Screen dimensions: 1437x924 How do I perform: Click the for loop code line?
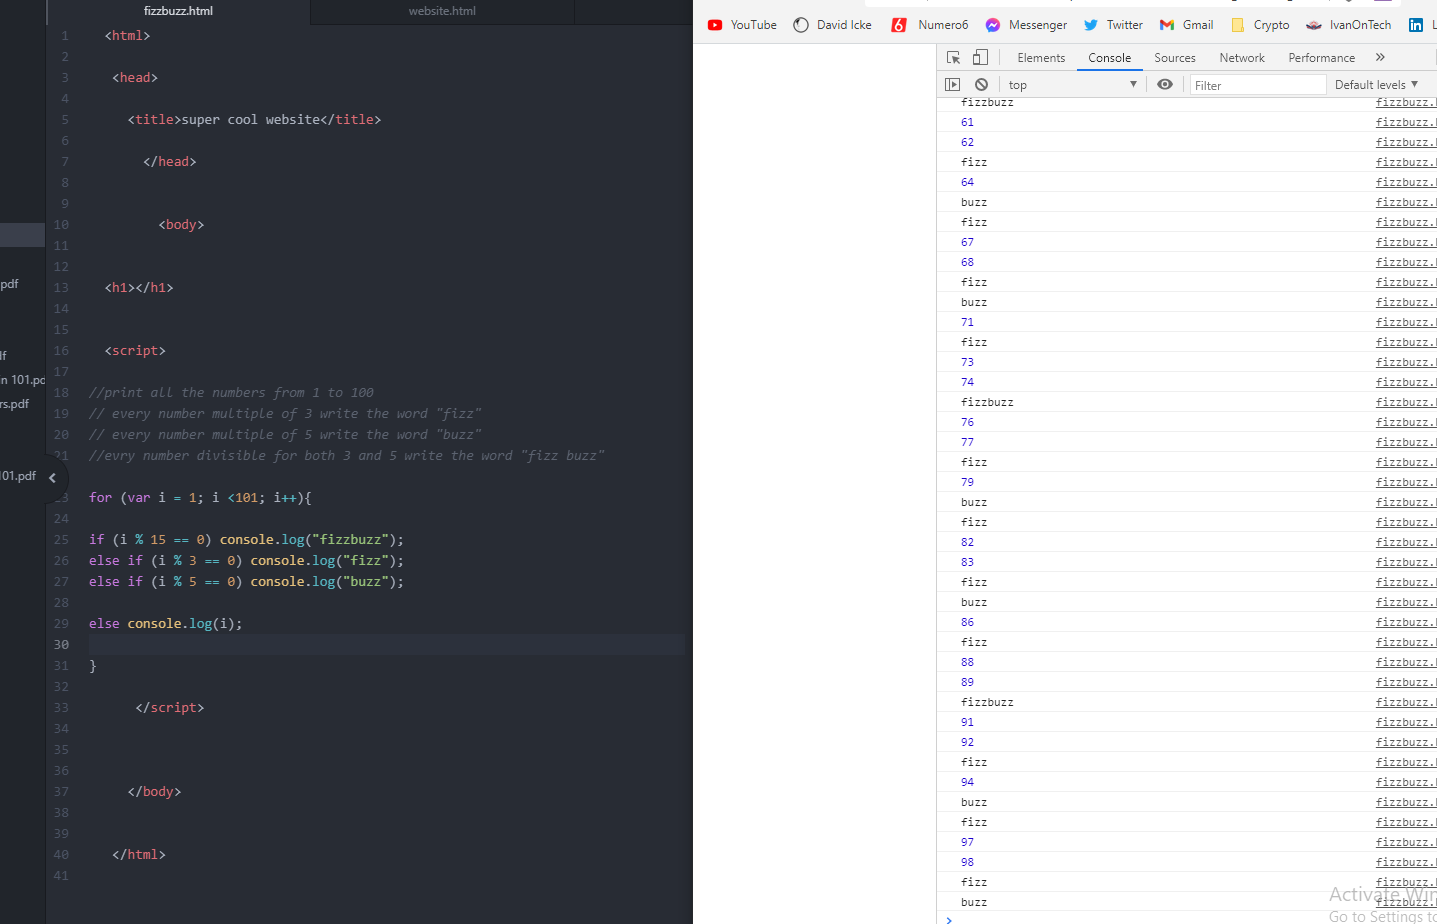pos(200,498)
